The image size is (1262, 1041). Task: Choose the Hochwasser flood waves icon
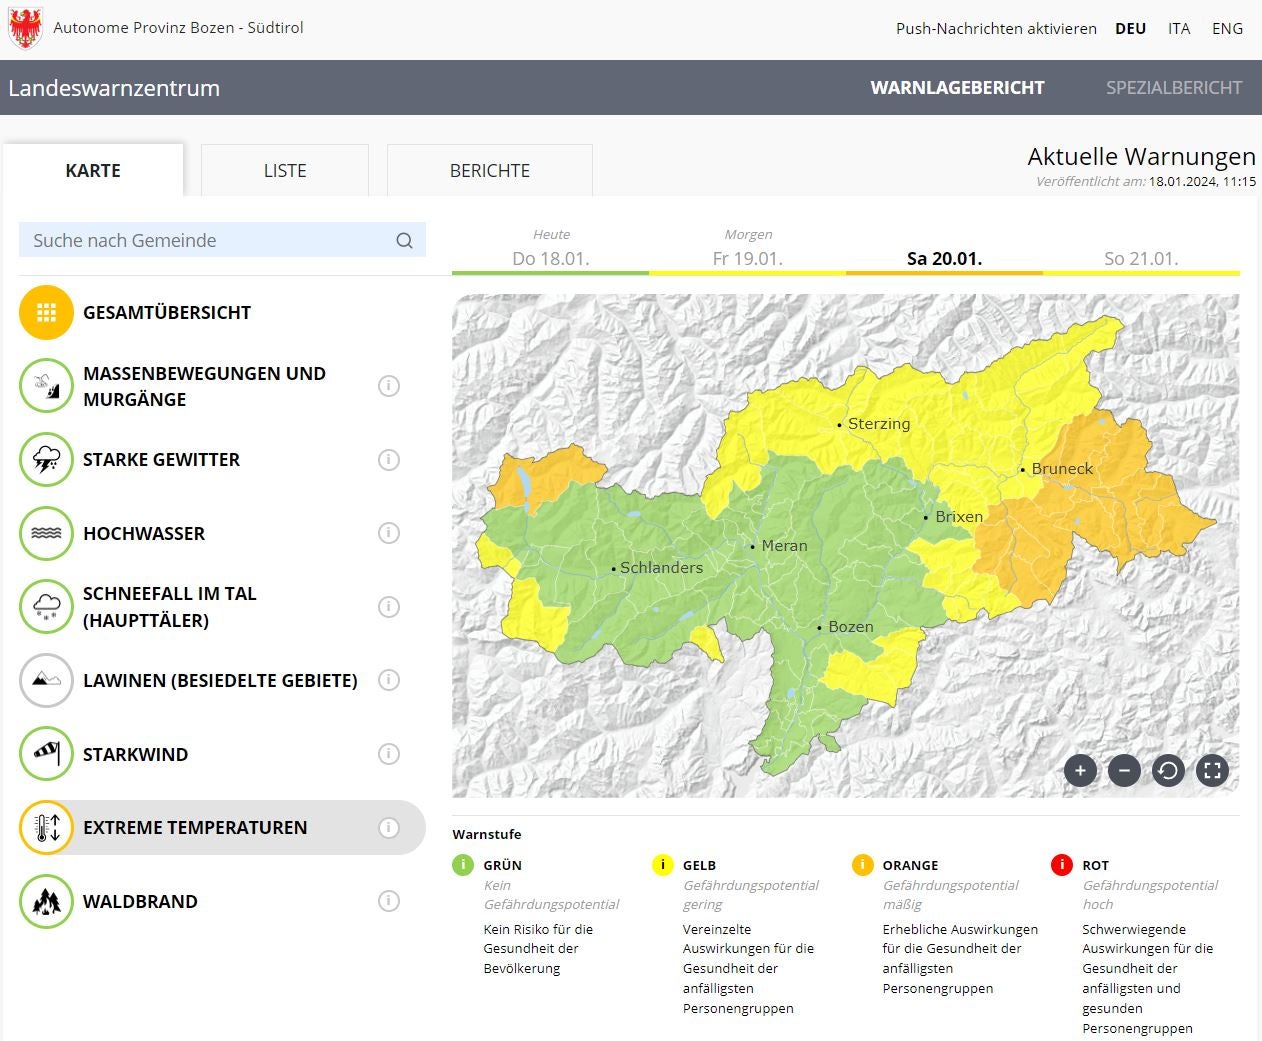(x=46, y=533)
